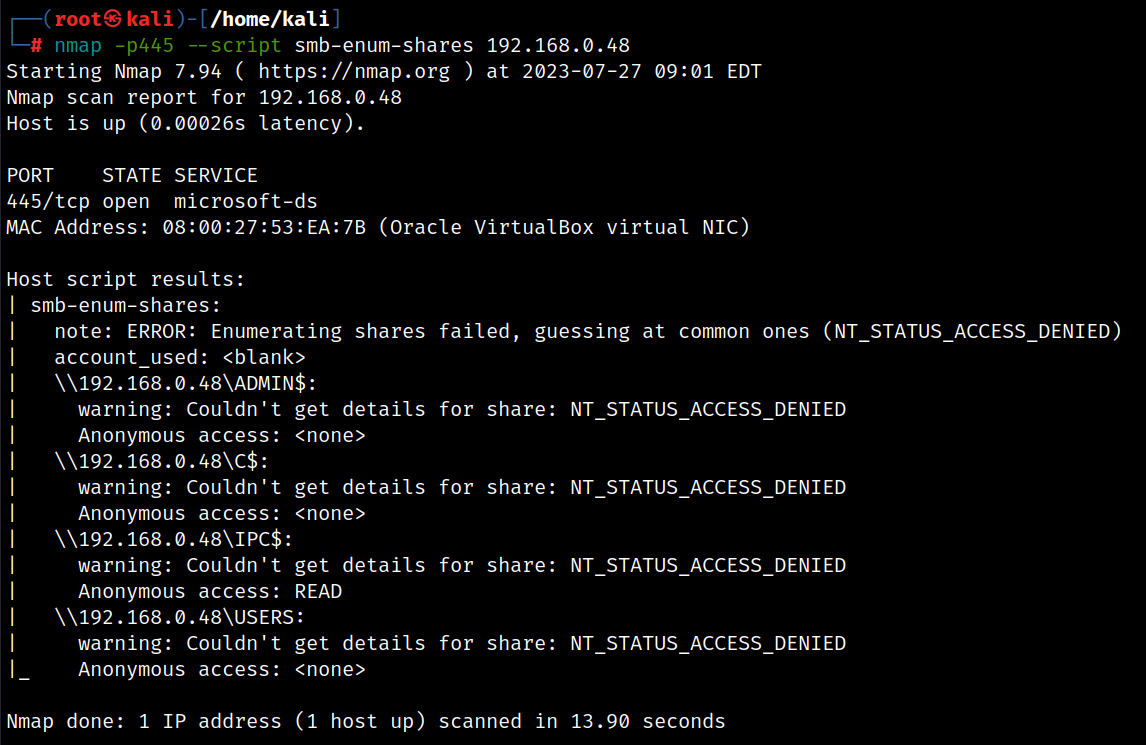Screen dimensions: 1146x745
Task: Click the red hash prompt symbol
Action: (x=36, y=45)
